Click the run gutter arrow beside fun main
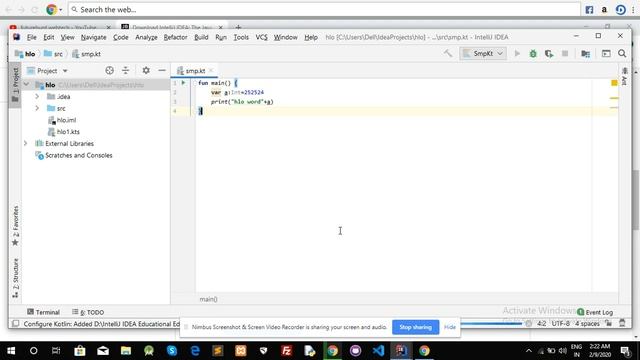 coord(183,83)
